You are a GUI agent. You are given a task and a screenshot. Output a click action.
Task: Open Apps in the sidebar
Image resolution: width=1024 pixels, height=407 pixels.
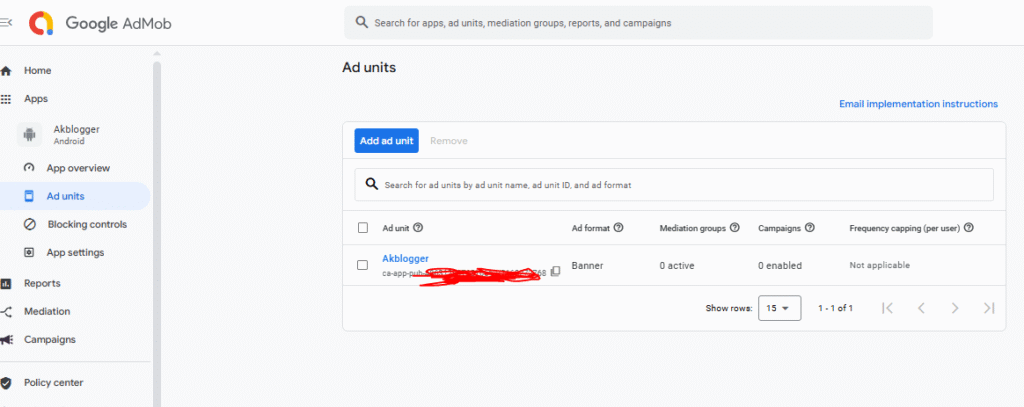point(36,99)
